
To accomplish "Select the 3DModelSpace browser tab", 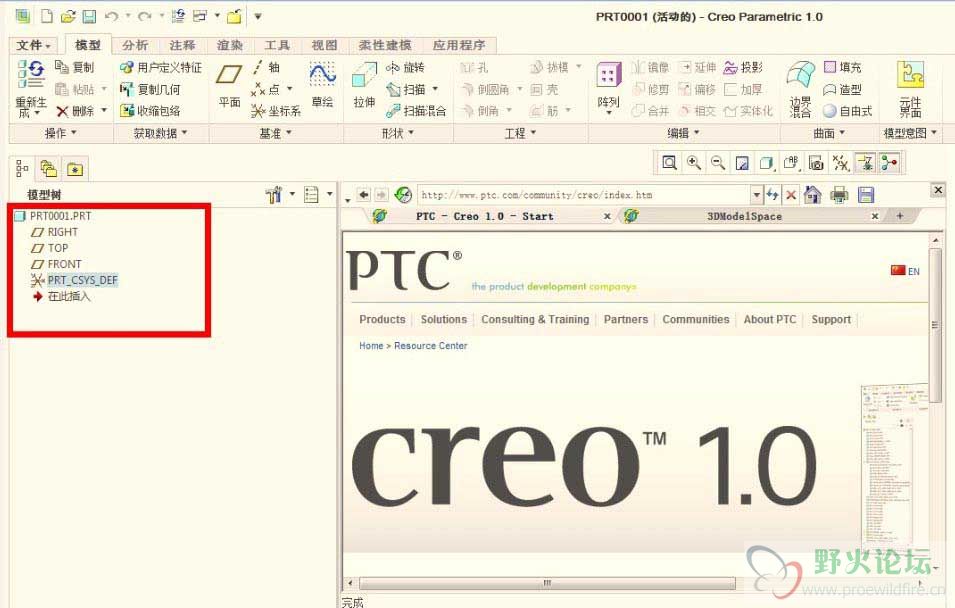I will click(744, 216).
